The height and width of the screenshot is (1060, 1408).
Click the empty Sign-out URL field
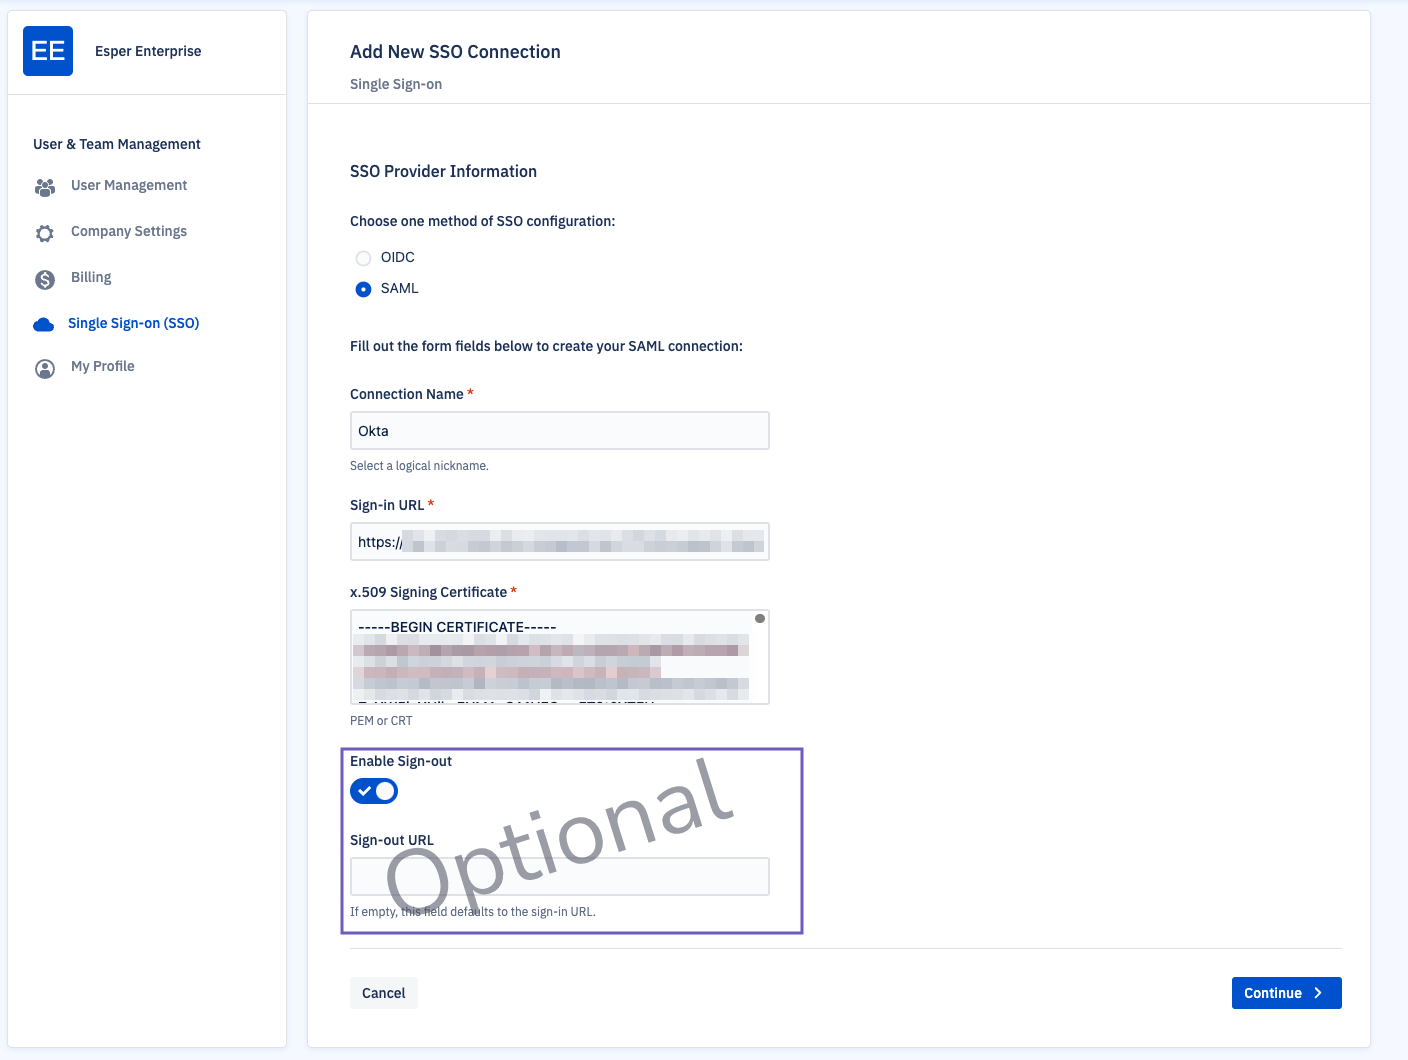[559, 876]
